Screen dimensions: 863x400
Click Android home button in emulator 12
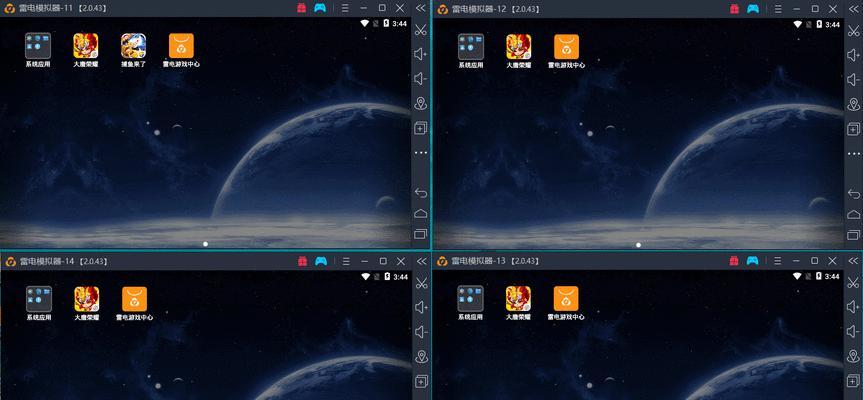[x=854, y=215]
